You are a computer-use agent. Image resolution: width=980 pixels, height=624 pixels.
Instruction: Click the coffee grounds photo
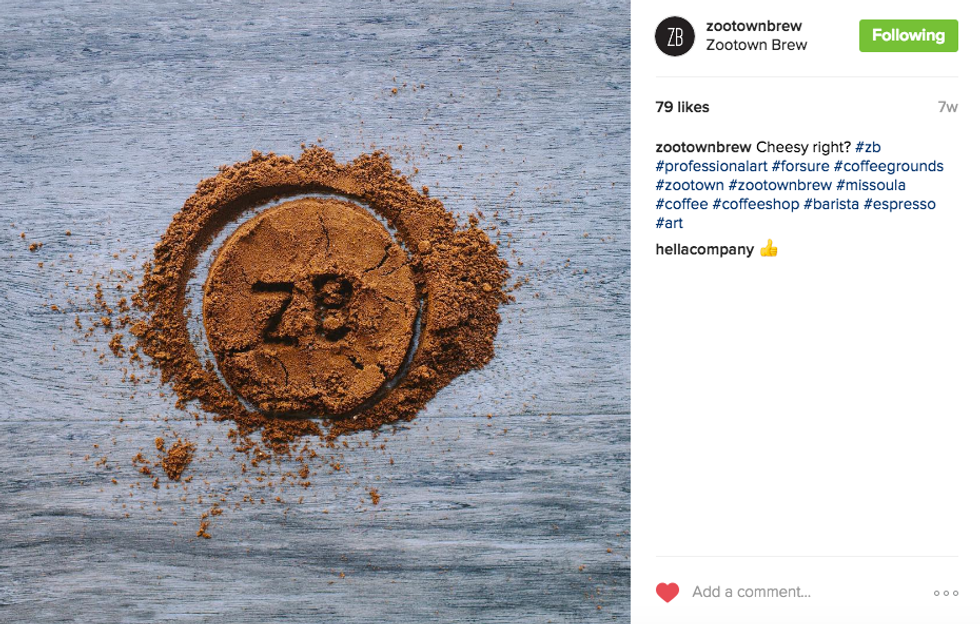[x=315, y=312]
